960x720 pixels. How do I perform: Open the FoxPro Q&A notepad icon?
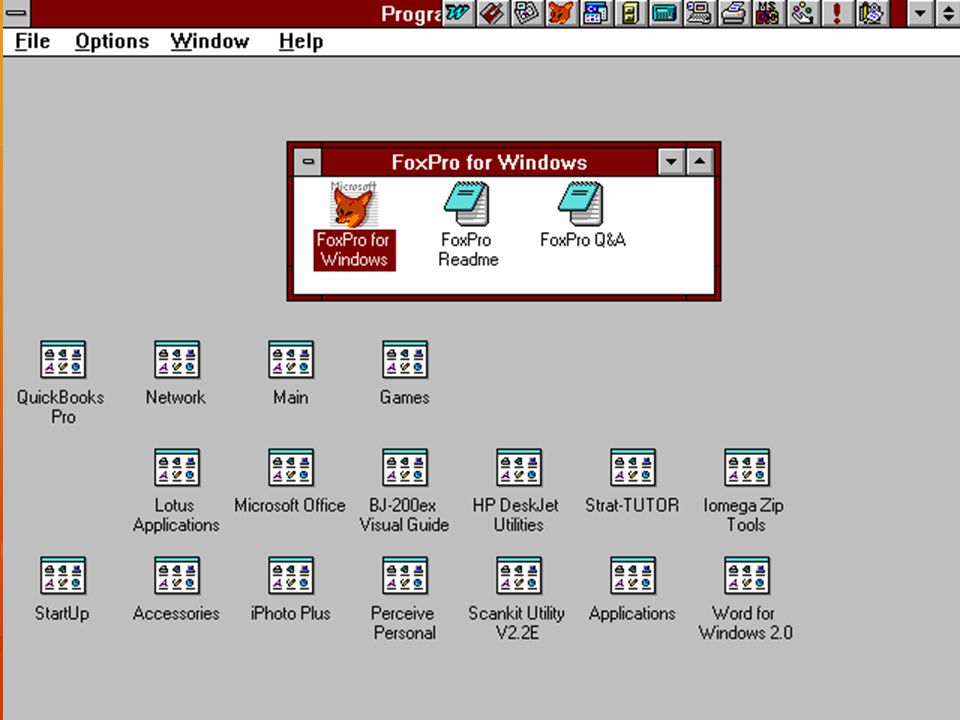click(581, 204)
